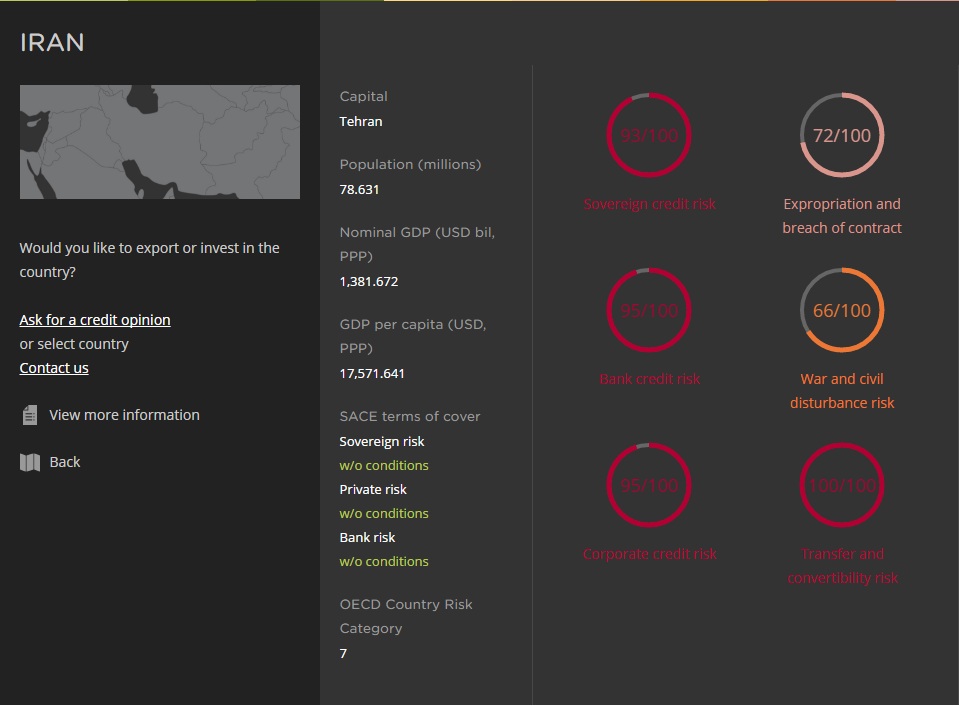959x706 pixels.
Task: Click the Sovereign credit risk 93/100 gauge
Action: click(649, 136)
